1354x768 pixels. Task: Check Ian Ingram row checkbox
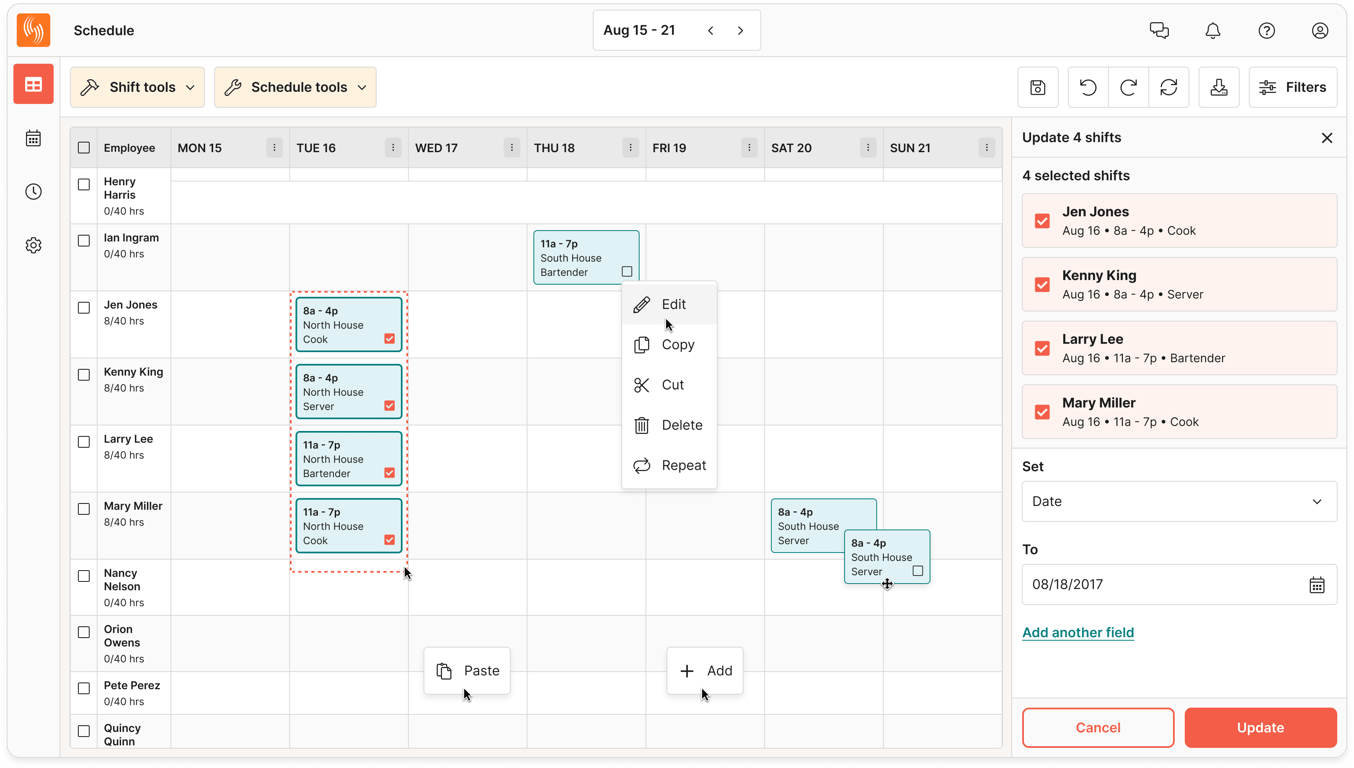click(84, 240)
